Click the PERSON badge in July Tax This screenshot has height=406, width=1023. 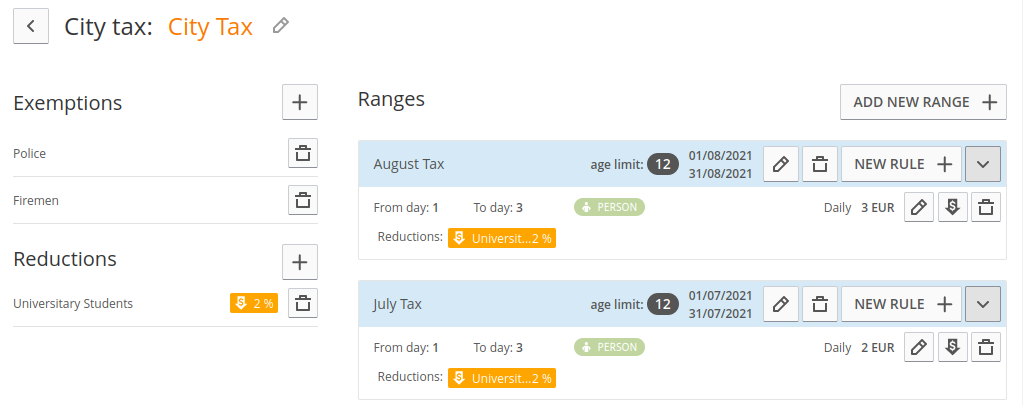click(609, 347)
